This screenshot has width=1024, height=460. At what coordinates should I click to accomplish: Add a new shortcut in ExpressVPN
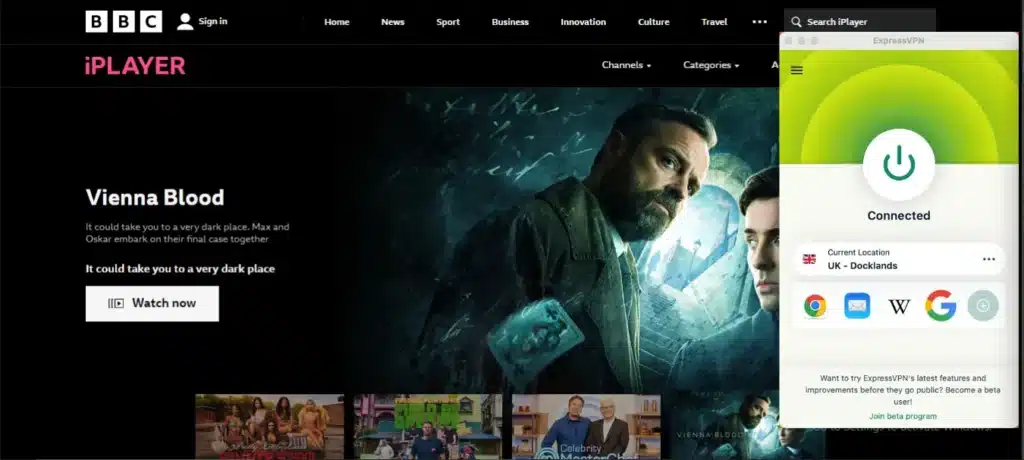(982, 306)
